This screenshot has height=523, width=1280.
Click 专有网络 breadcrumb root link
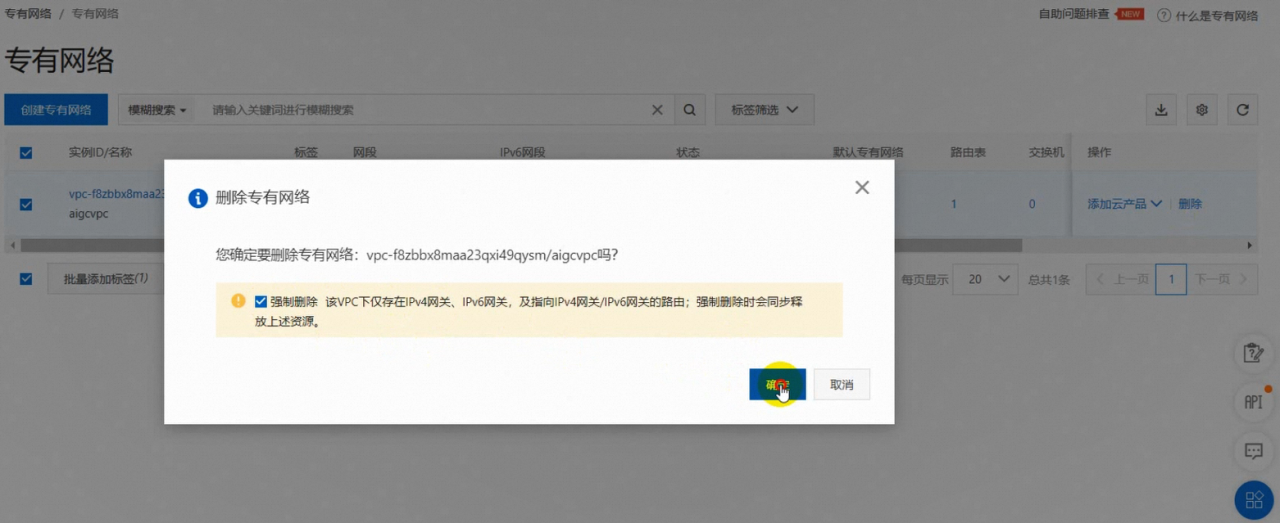(x=30, y=14)
